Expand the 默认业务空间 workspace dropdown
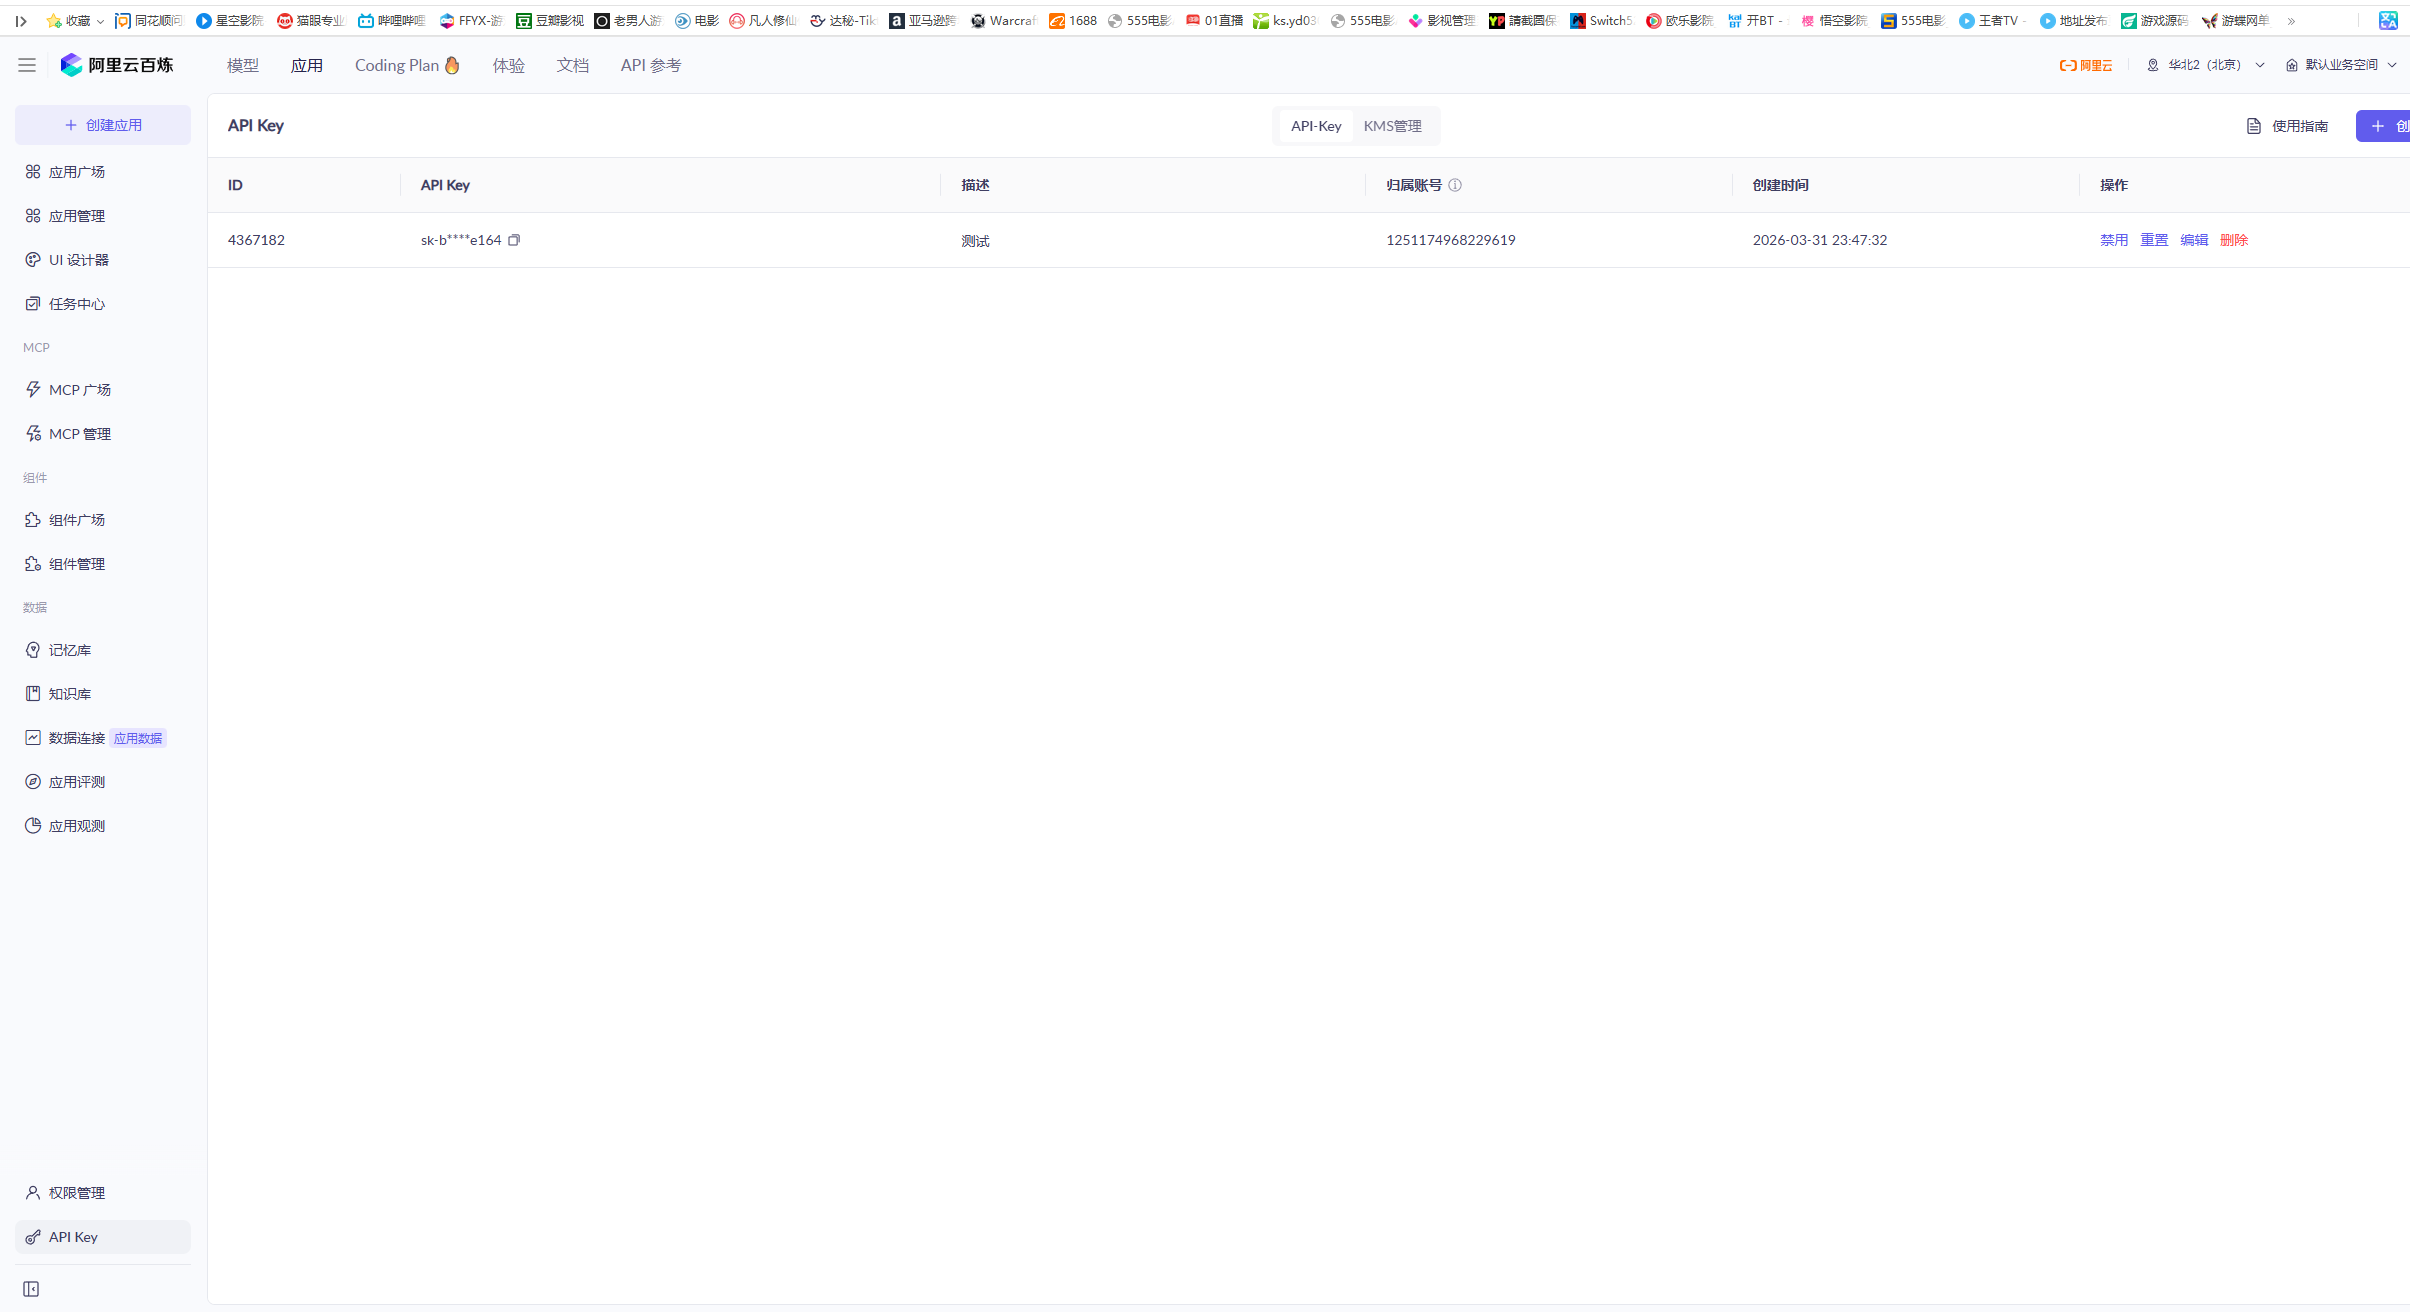Image resolution: width=2410 pixels, height=1312 pixels. pos(2341,65)
